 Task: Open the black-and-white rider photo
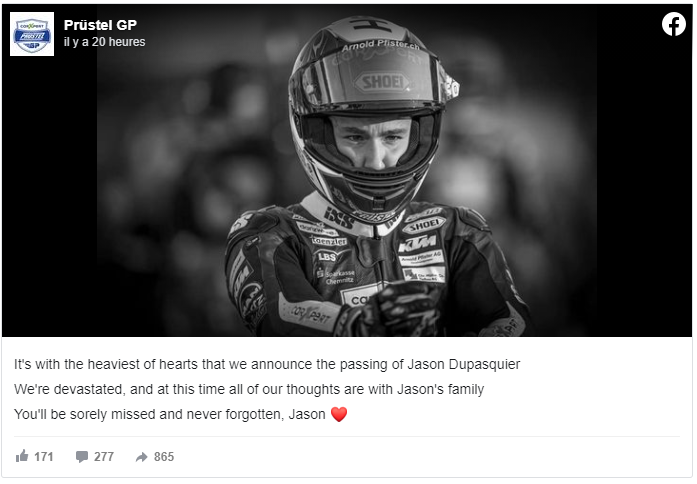(347, 170)
